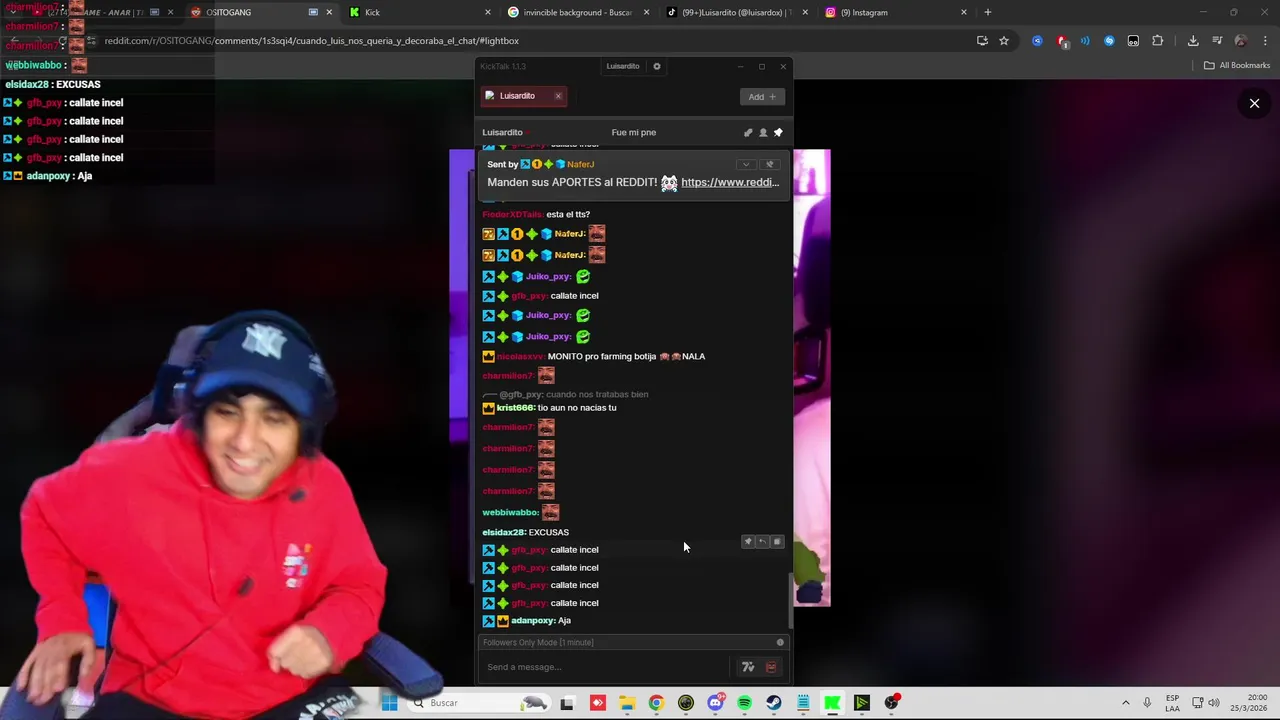
Task: Open KickTalk settings gear icon
Action: [x=657, y=66]
